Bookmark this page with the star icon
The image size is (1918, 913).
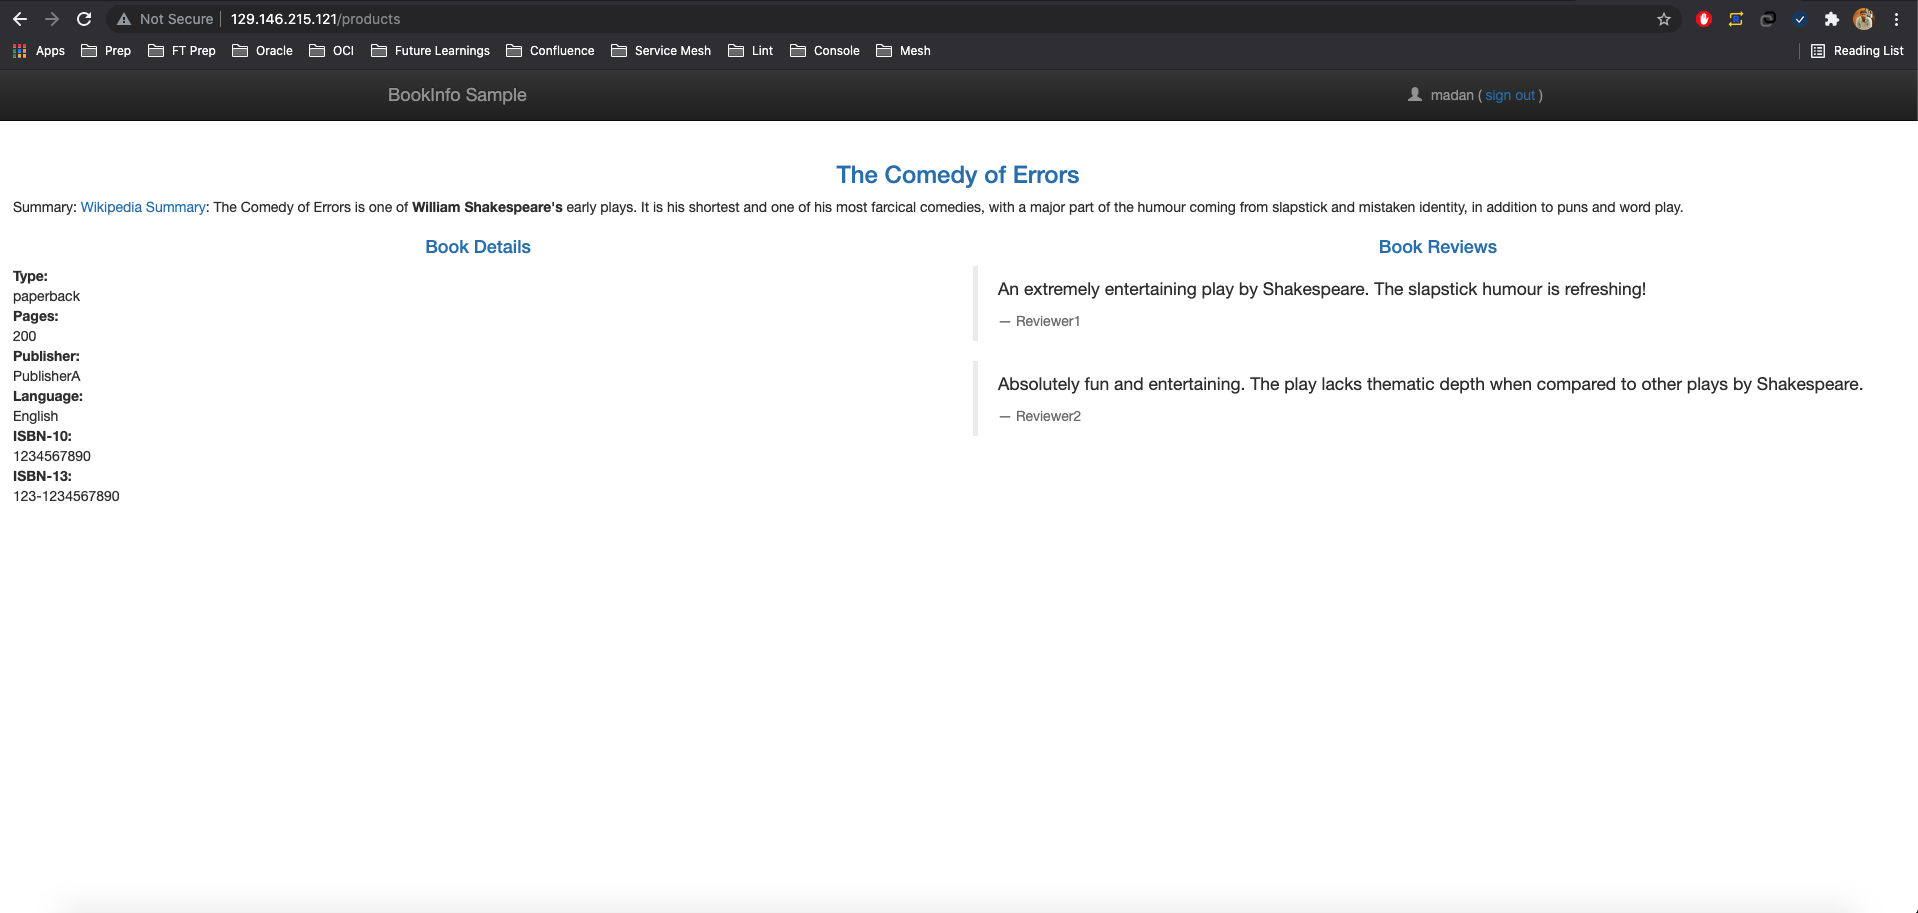[x=1664, y=19]
